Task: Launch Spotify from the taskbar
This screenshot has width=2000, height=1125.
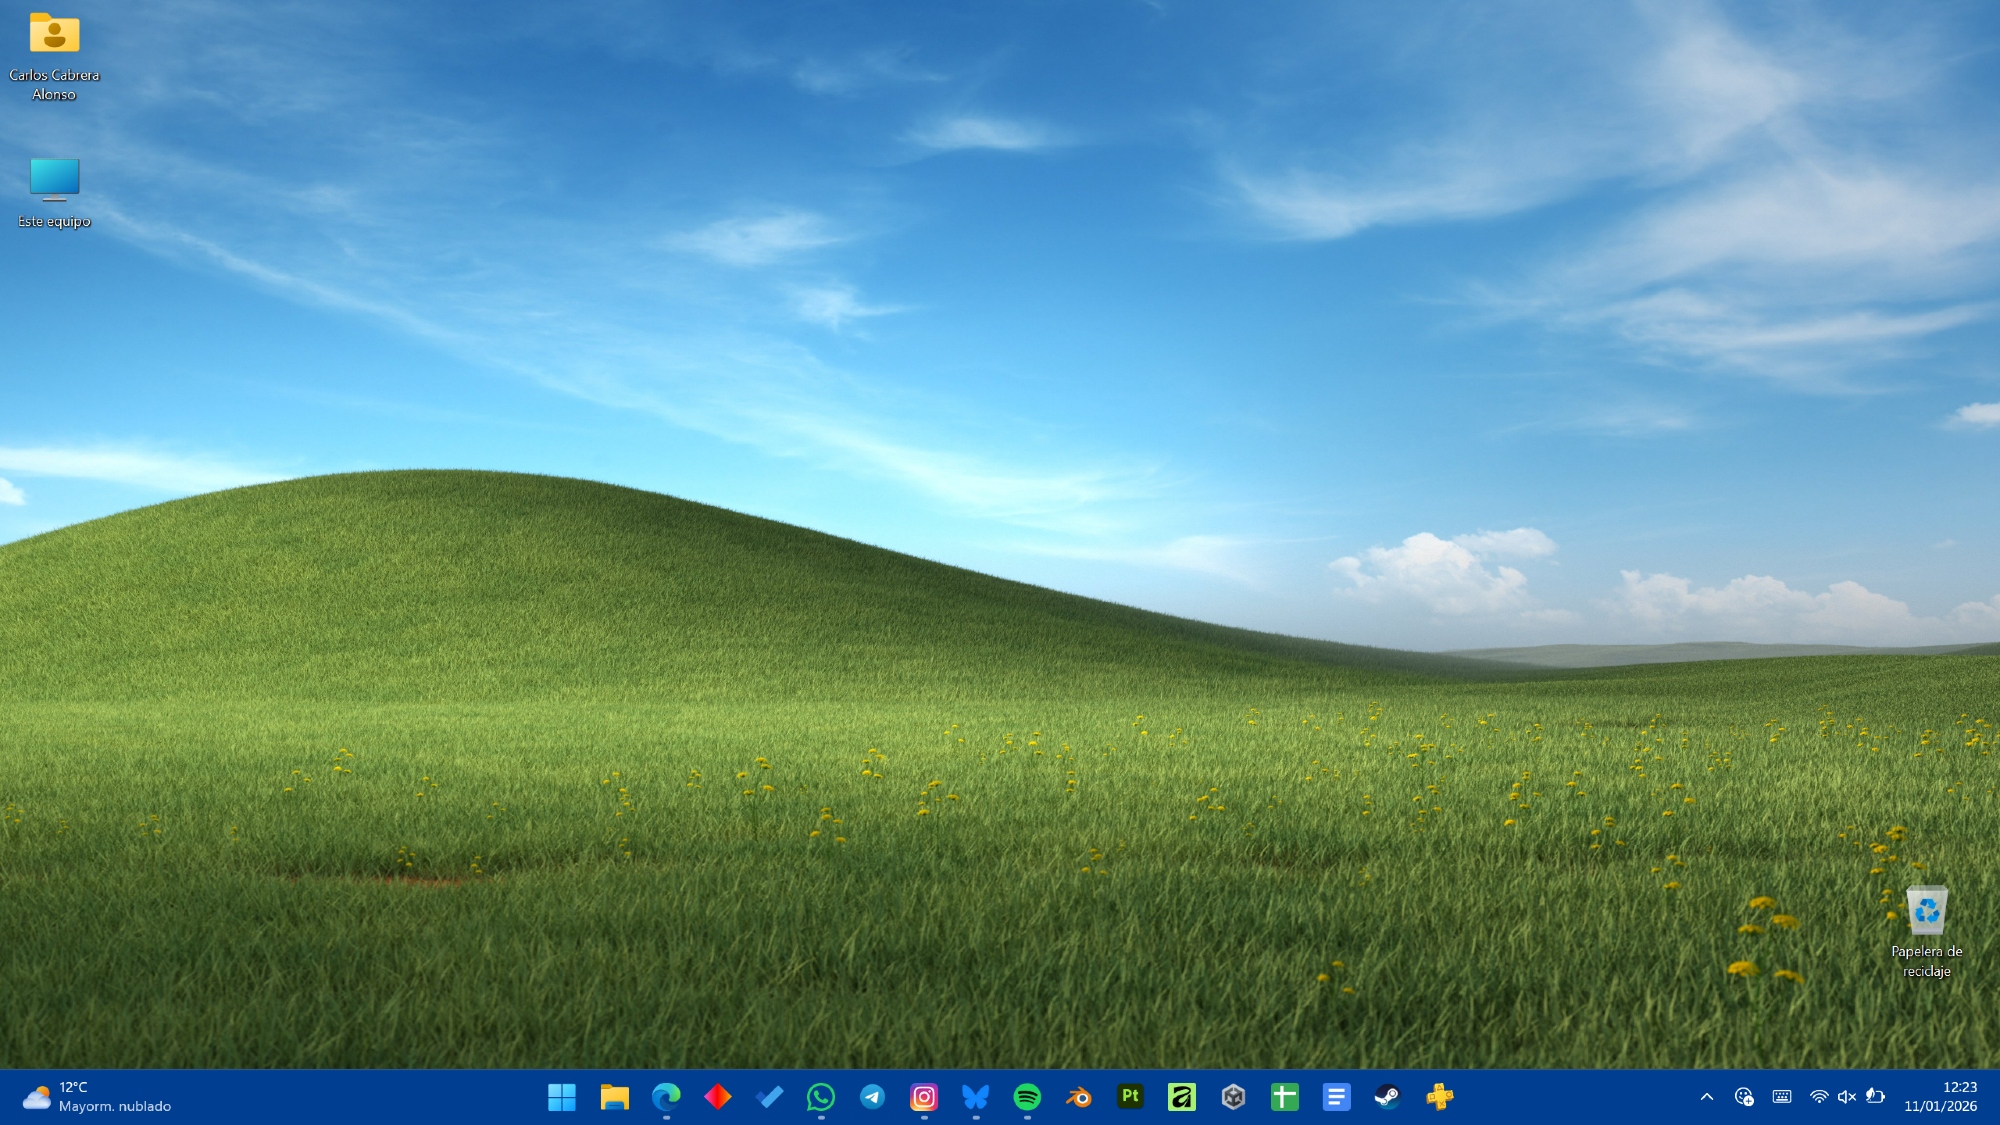Action: [1027, 1097]
